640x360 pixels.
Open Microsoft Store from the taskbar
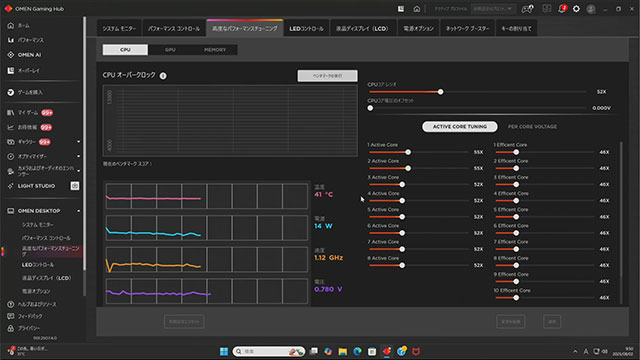coord(372,351)
